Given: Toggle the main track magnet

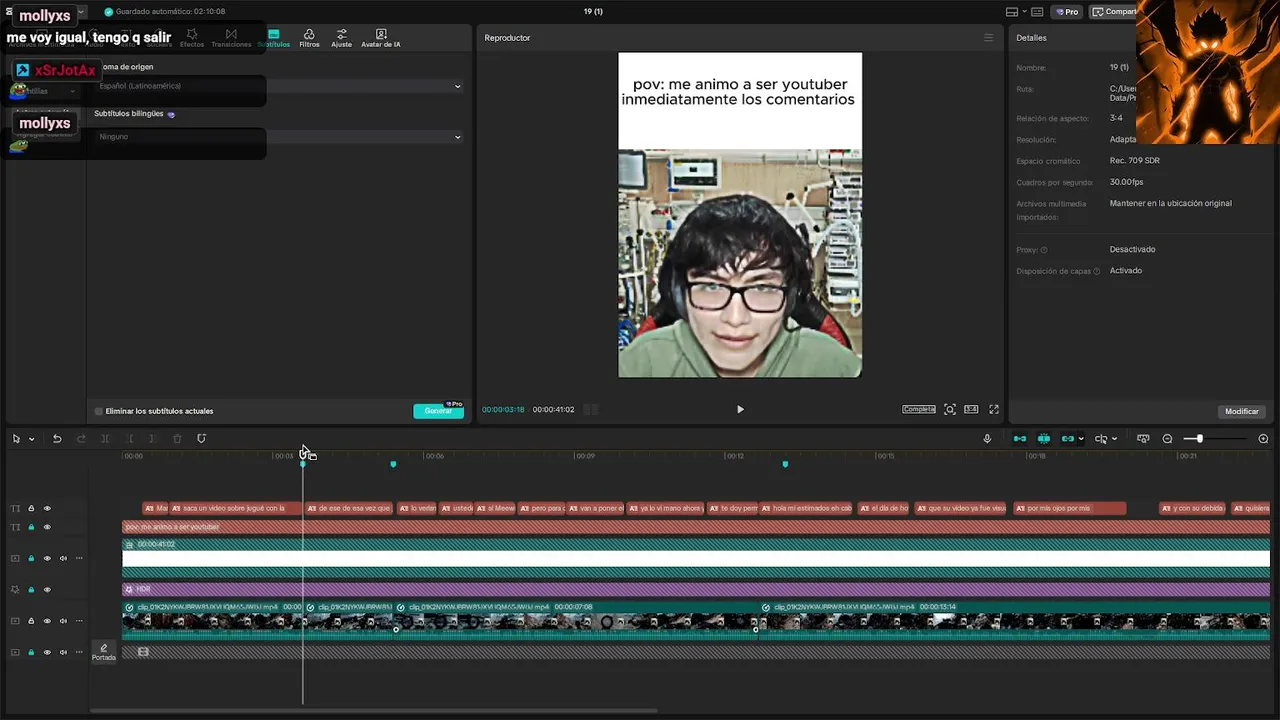Looking at the screenshot, I should pyautogui.click(x=1020, y=439).
